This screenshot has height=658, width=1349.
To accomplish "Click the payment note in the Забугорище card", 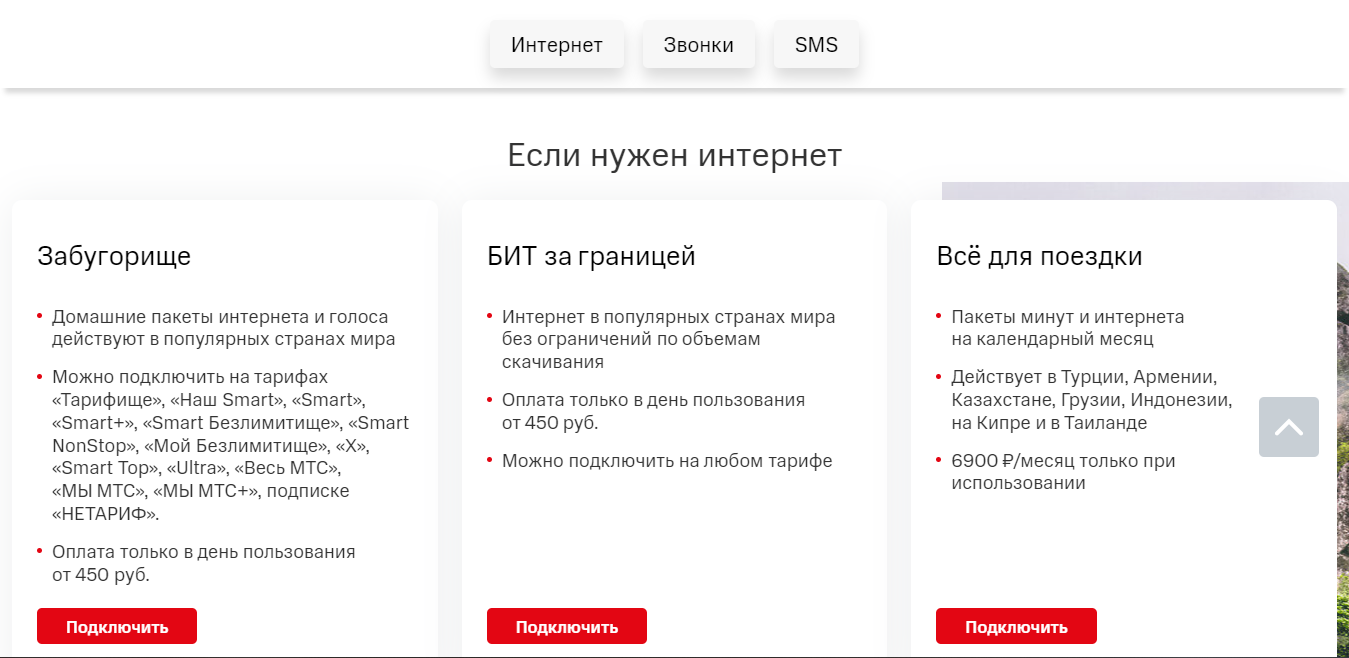I will coord(203,563).
